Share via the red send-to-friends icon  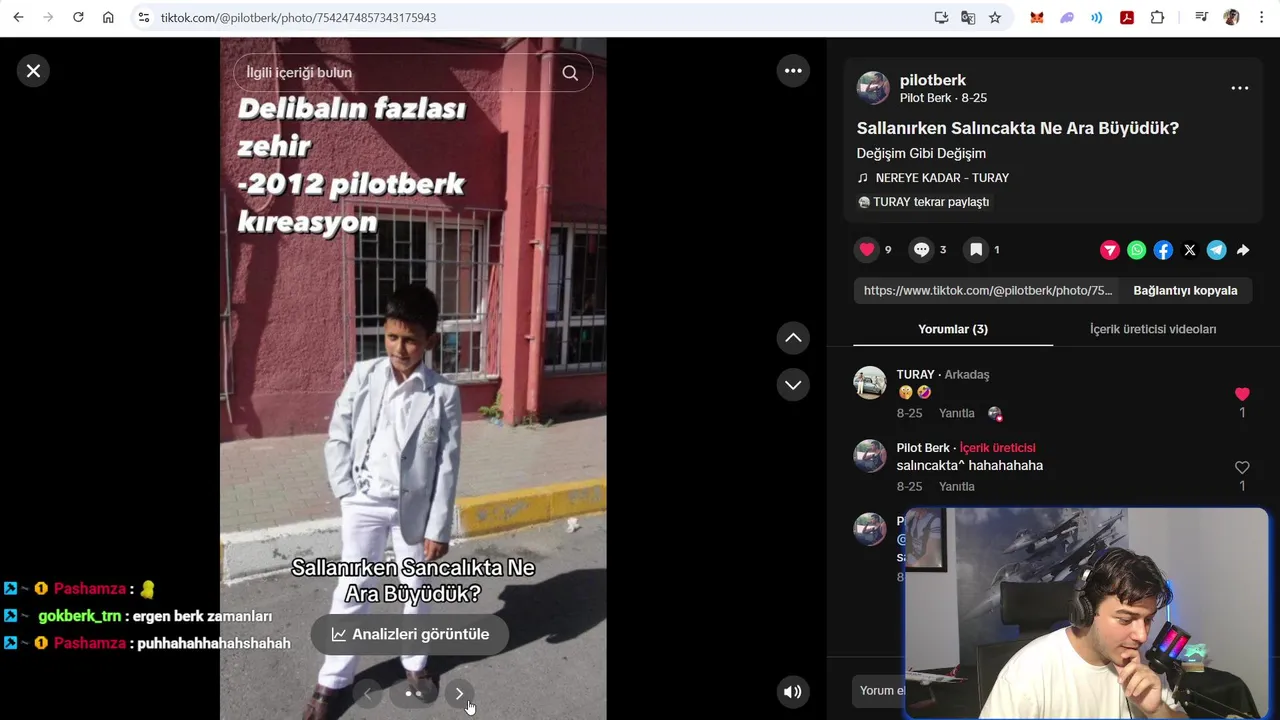click(1110, 250)
